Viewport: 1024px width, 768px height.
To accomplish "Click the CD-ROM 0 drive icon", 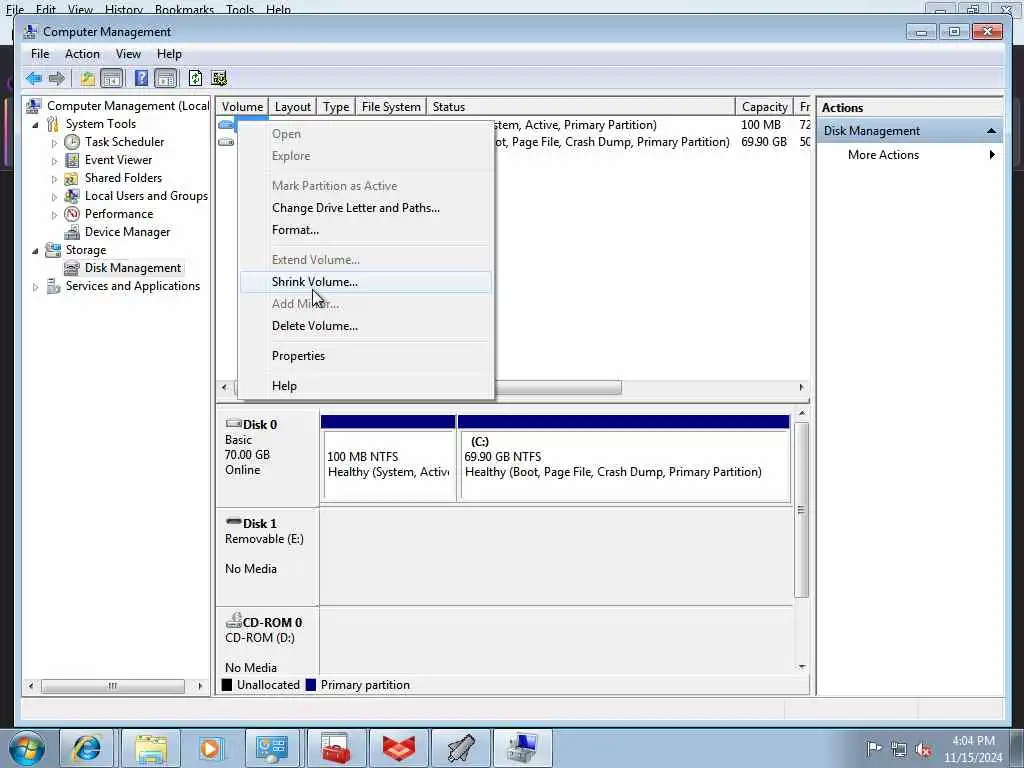I will pos(233,621).
